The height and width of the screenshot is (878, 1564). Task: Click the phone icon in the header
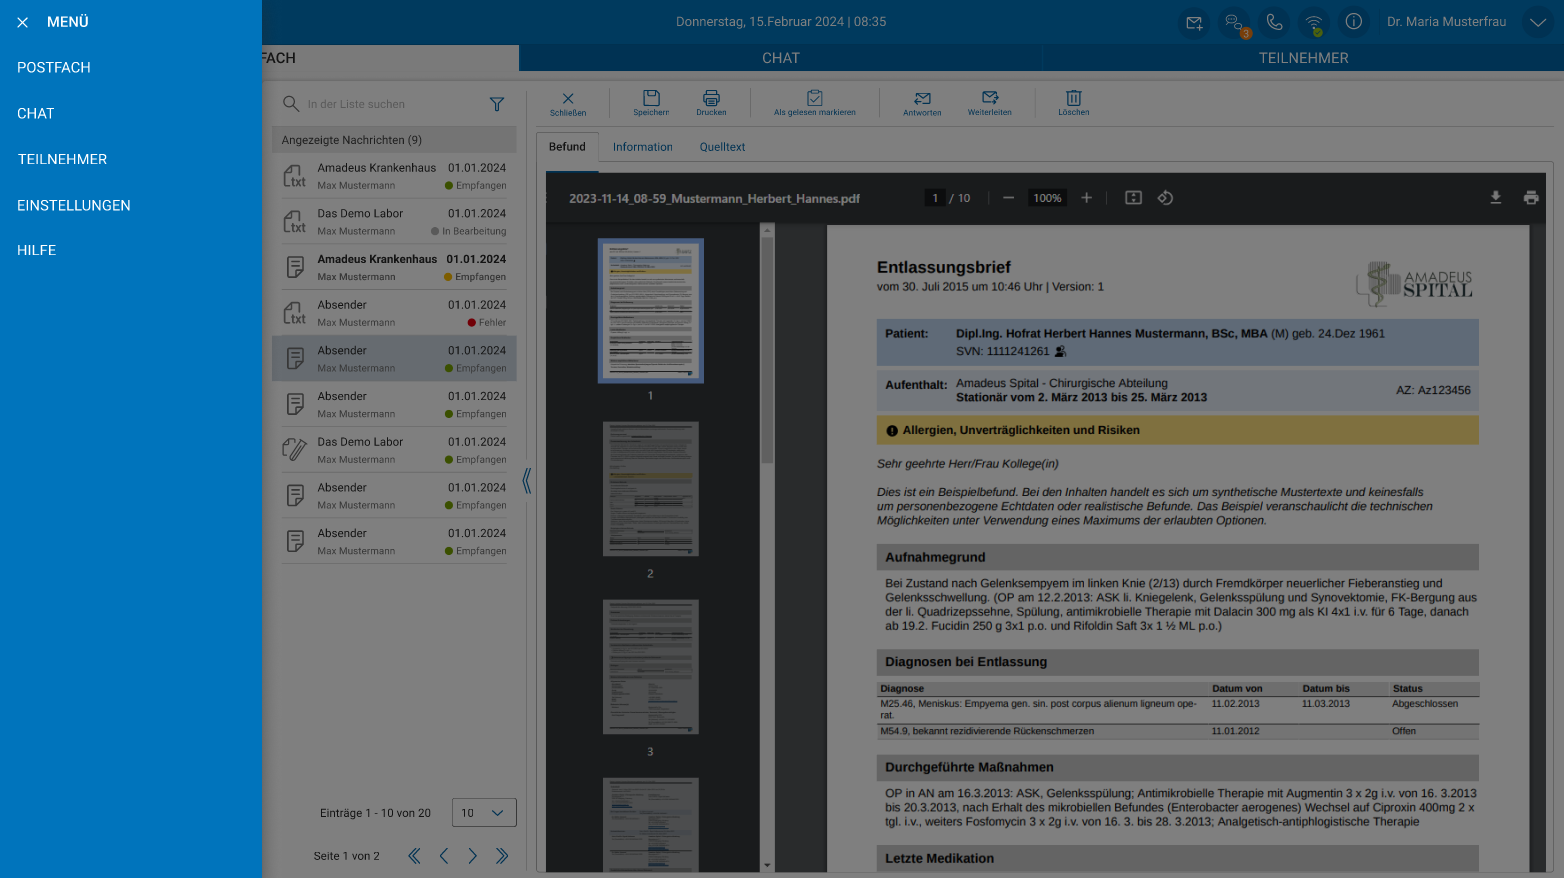(x=1274, y=22)
